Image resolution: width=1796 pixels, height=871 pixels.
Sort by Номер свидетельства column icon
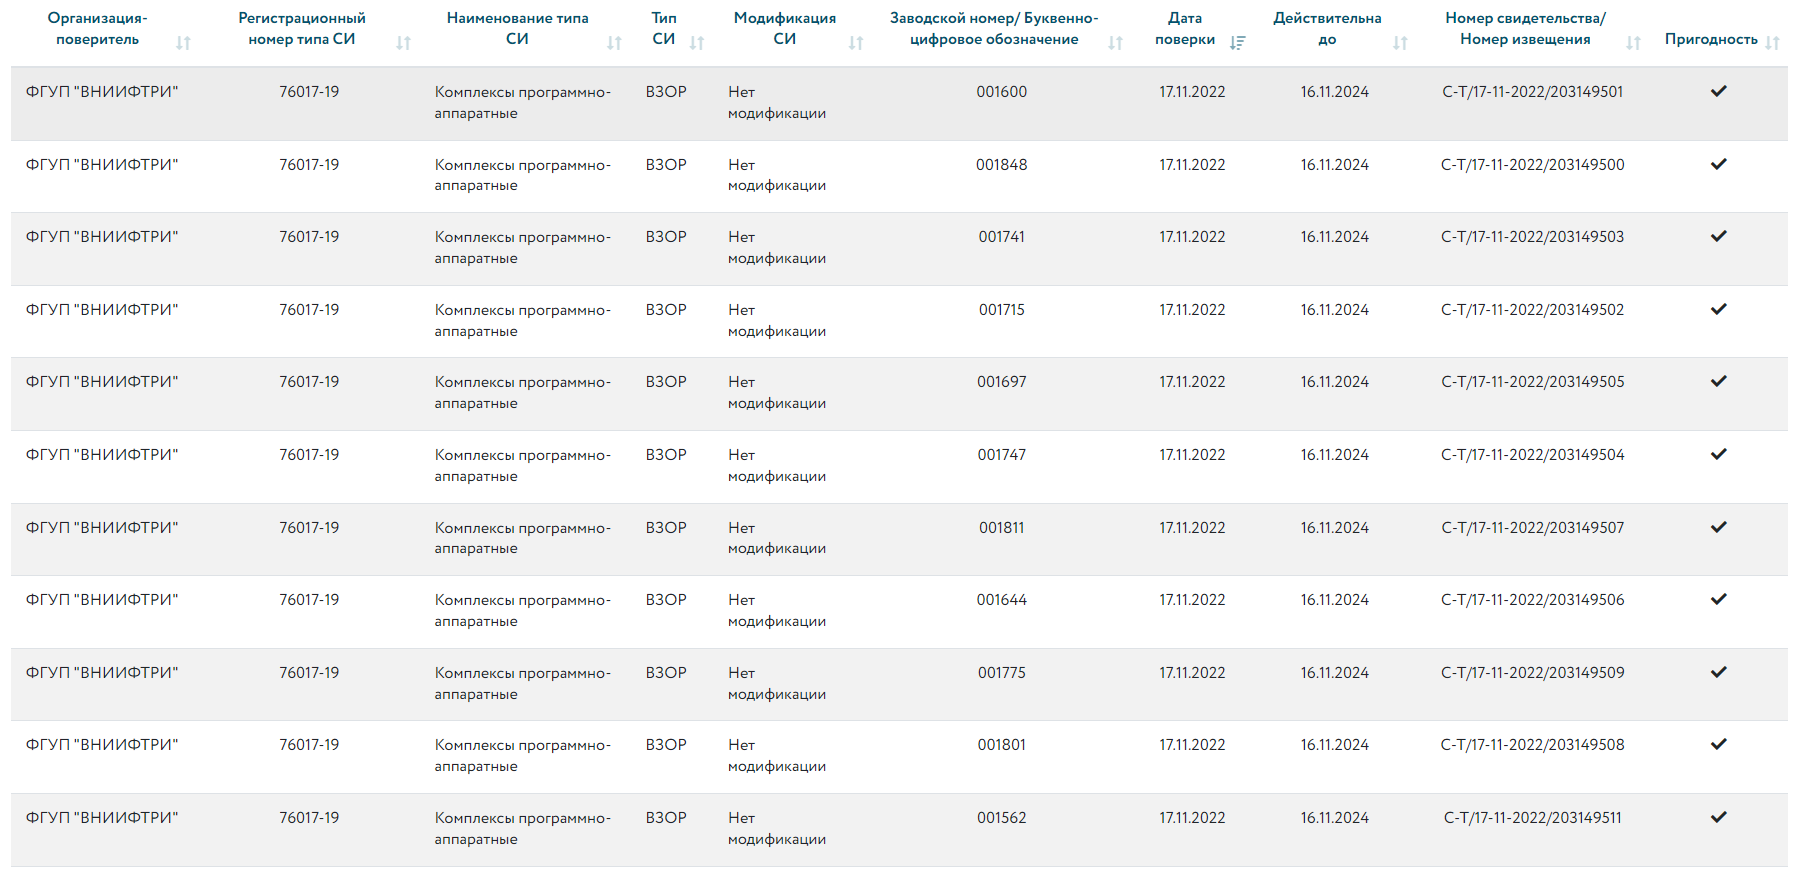pyautogui.click(x=1633, y=43)
